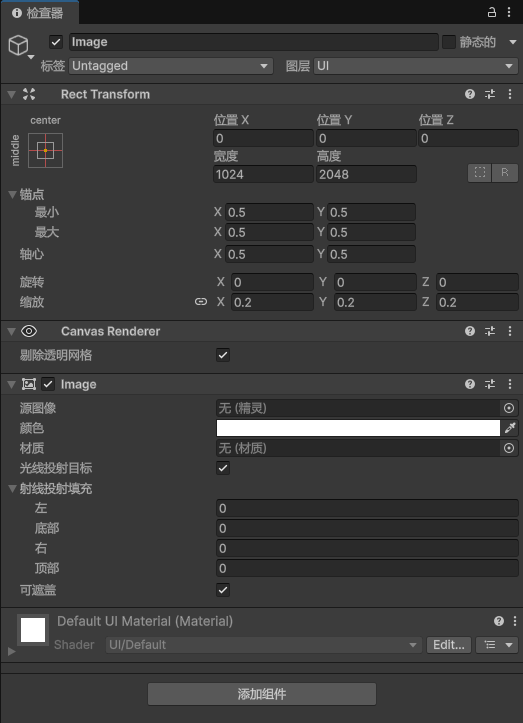Screen dimensions: 523x723
Task: Open the white color swatch picker
Action: coord(358,428)
